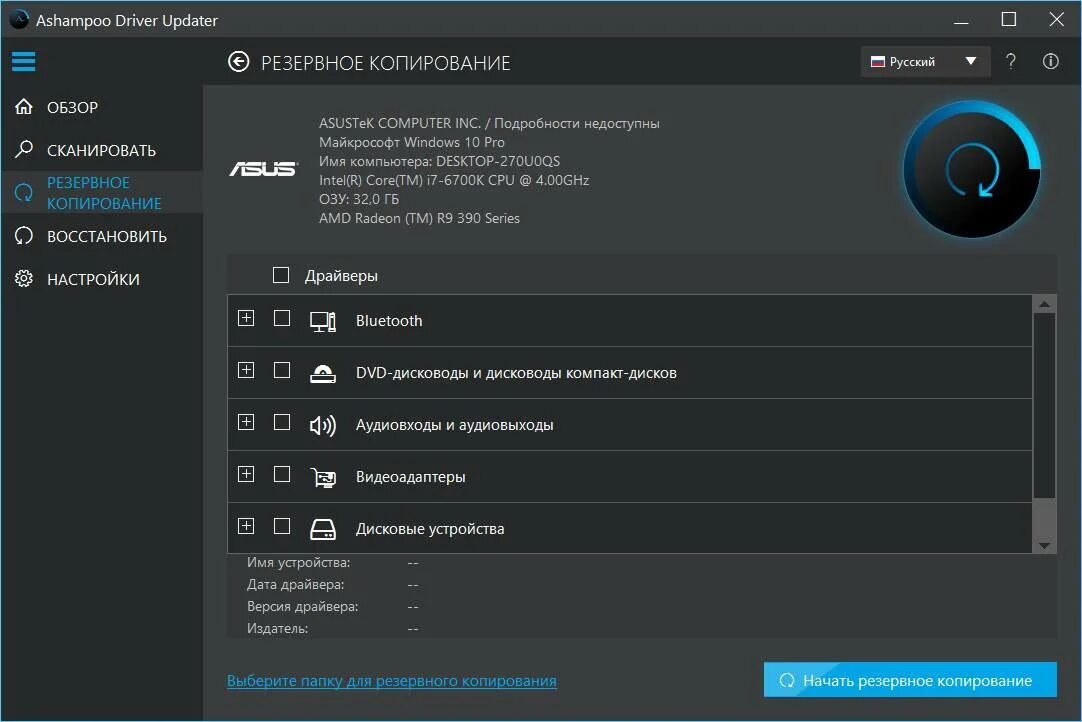Click the Аудиовходы и аудиовыходы label

pos(455,425)
